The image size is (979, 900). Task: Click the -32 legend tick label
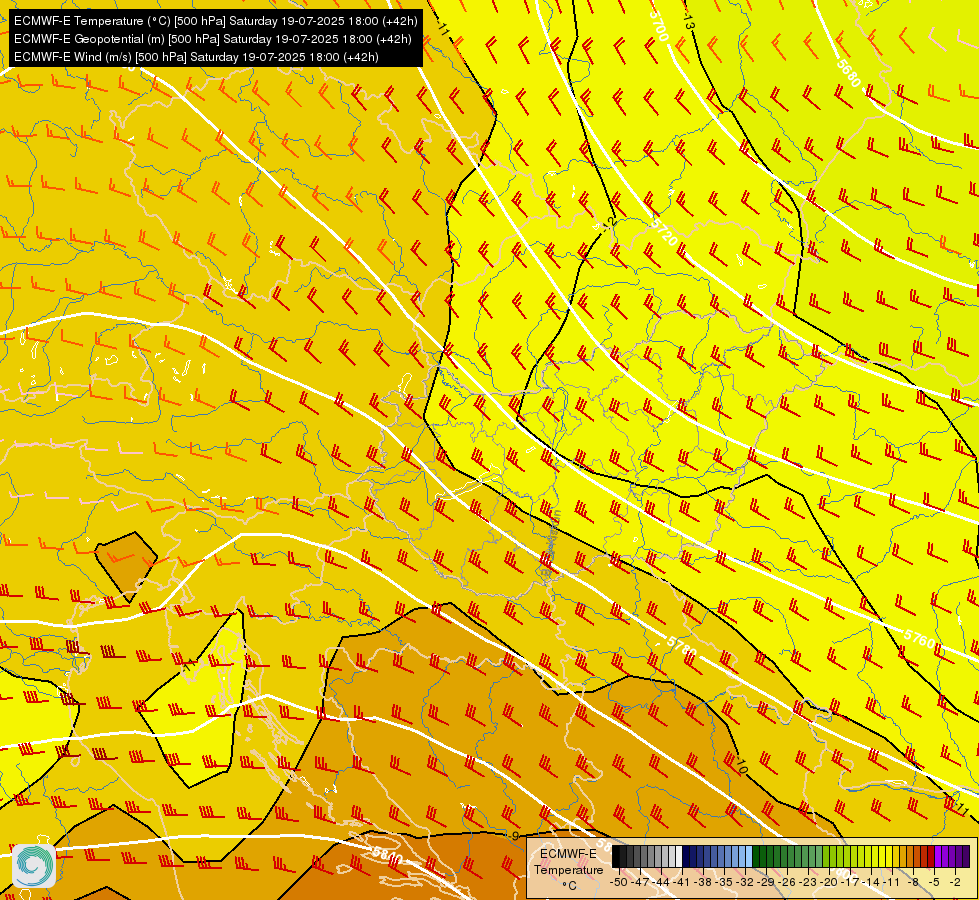(745, 882)
